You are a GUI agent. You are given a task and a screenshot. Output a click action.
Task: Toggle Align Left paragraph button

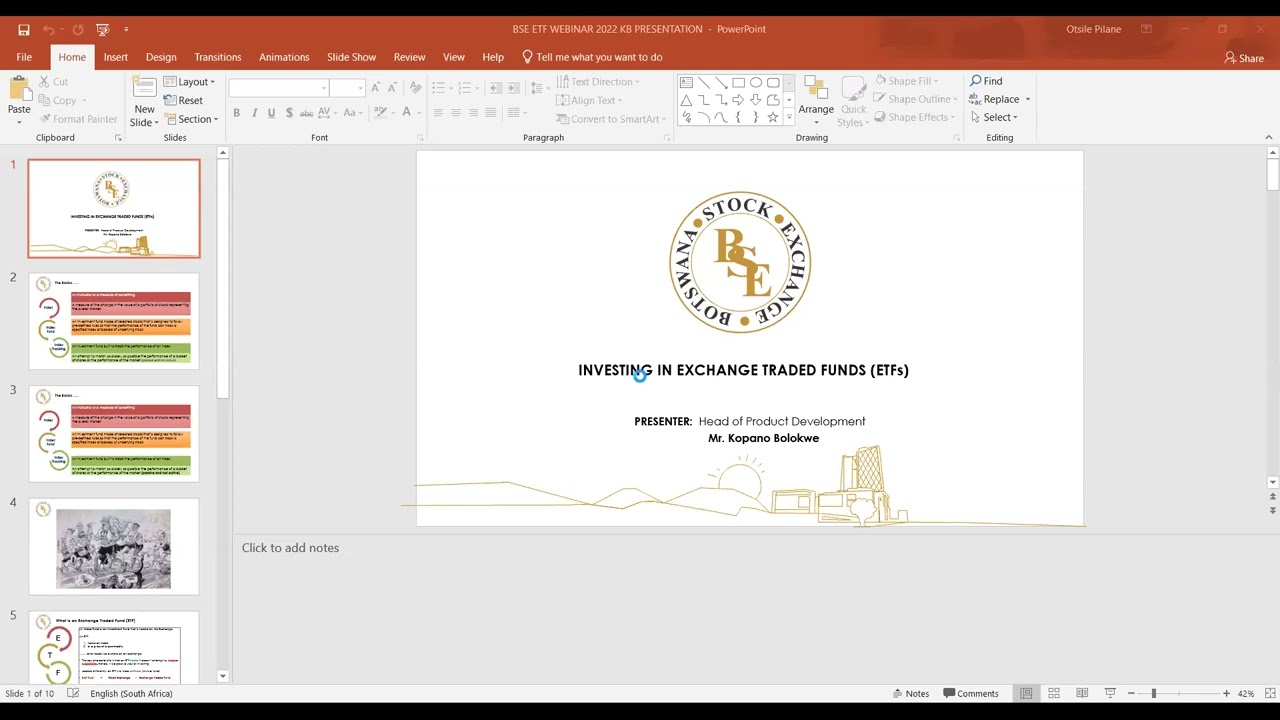tap(438, 113)
